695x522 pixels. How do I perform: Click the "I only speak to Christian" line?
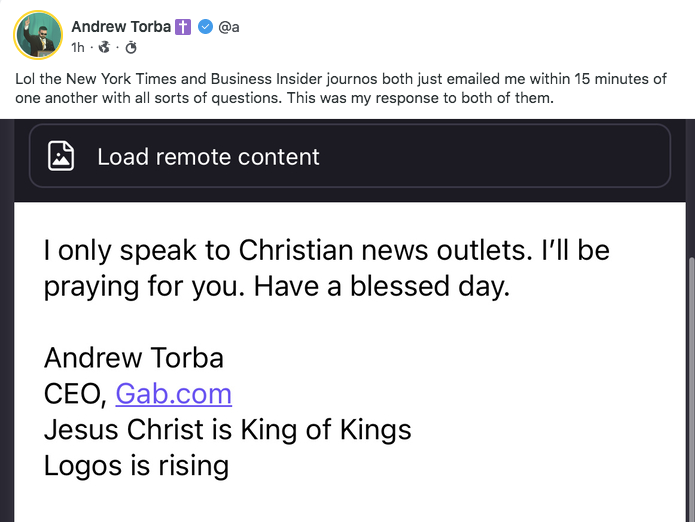point(326,249)
